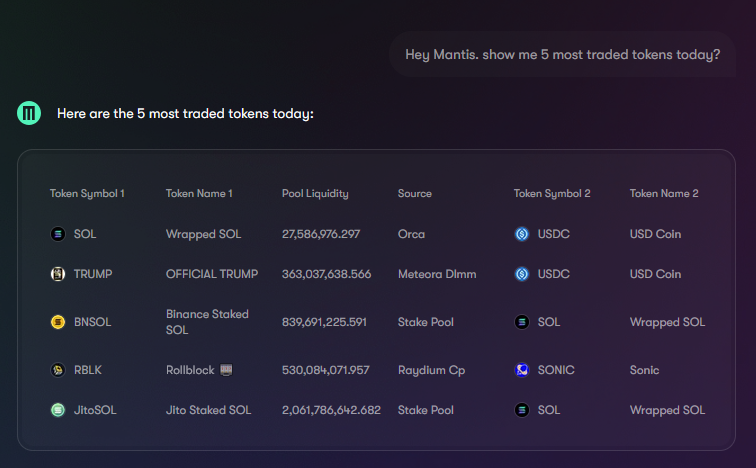
Task: Click the 'SOL' symbol 2 text in BNSOL row
Action: tap(549, 322)
